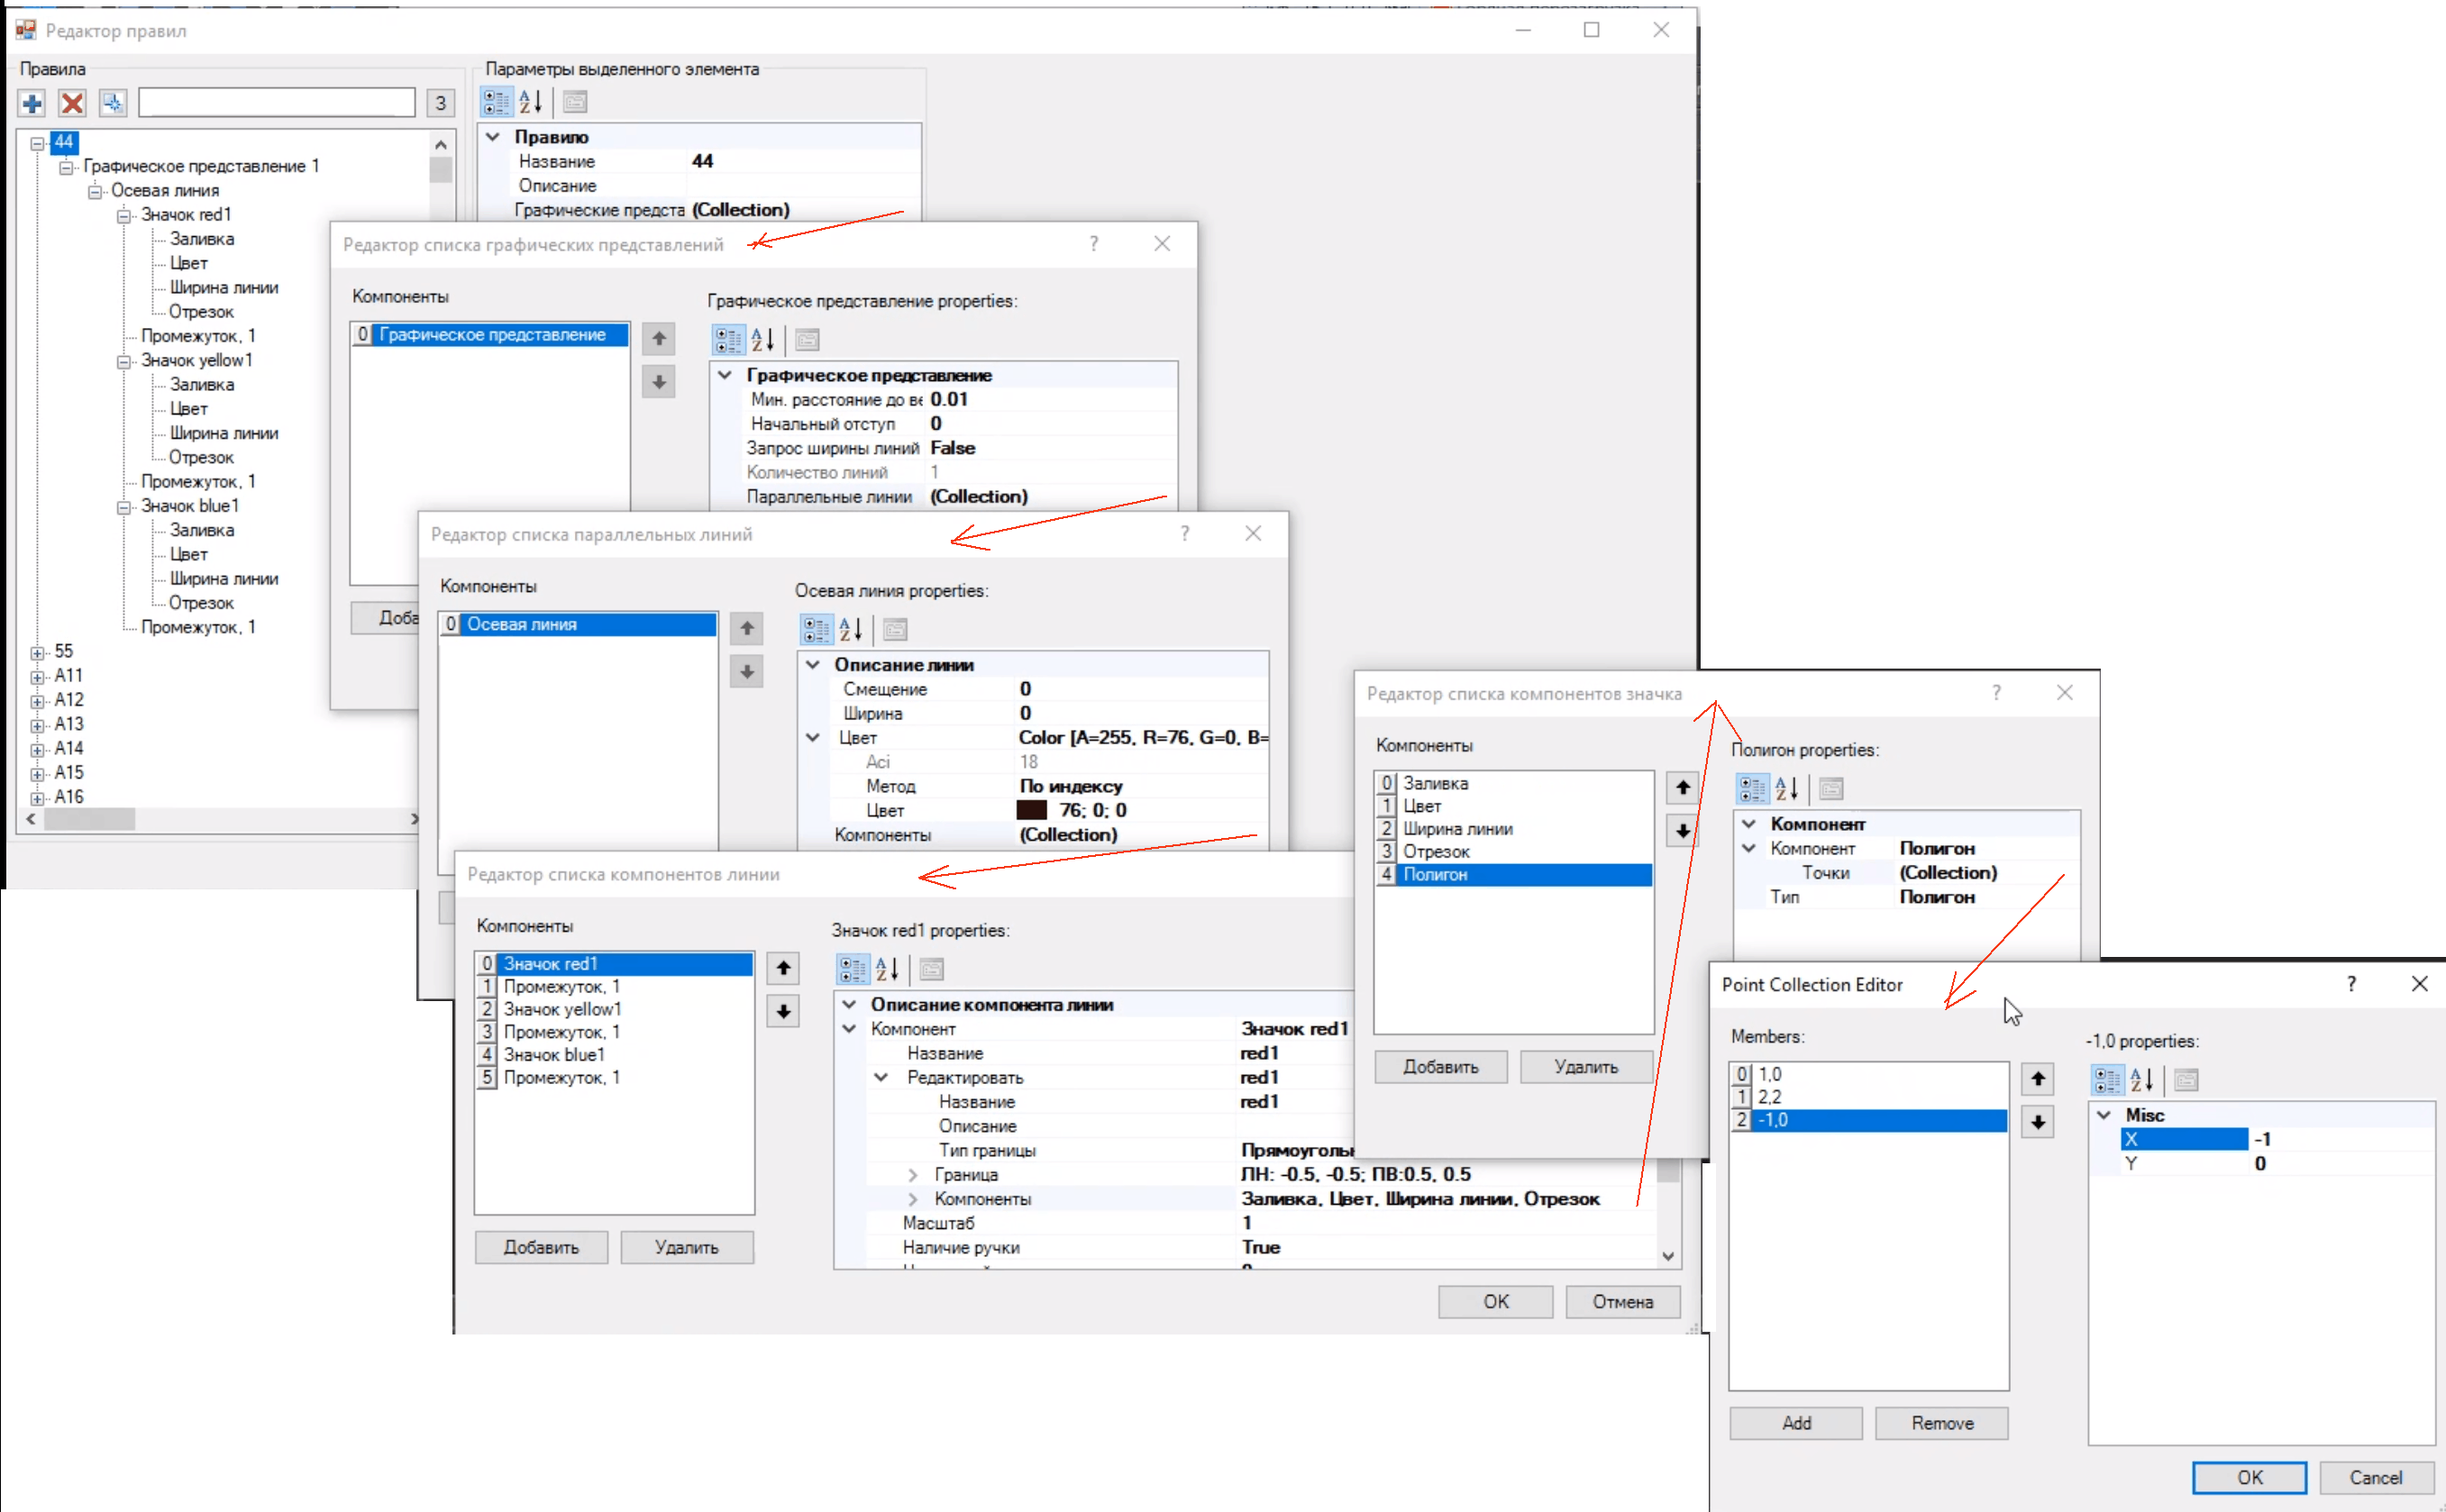Click Добавить button in icon components editor

pos(1440,1067)
